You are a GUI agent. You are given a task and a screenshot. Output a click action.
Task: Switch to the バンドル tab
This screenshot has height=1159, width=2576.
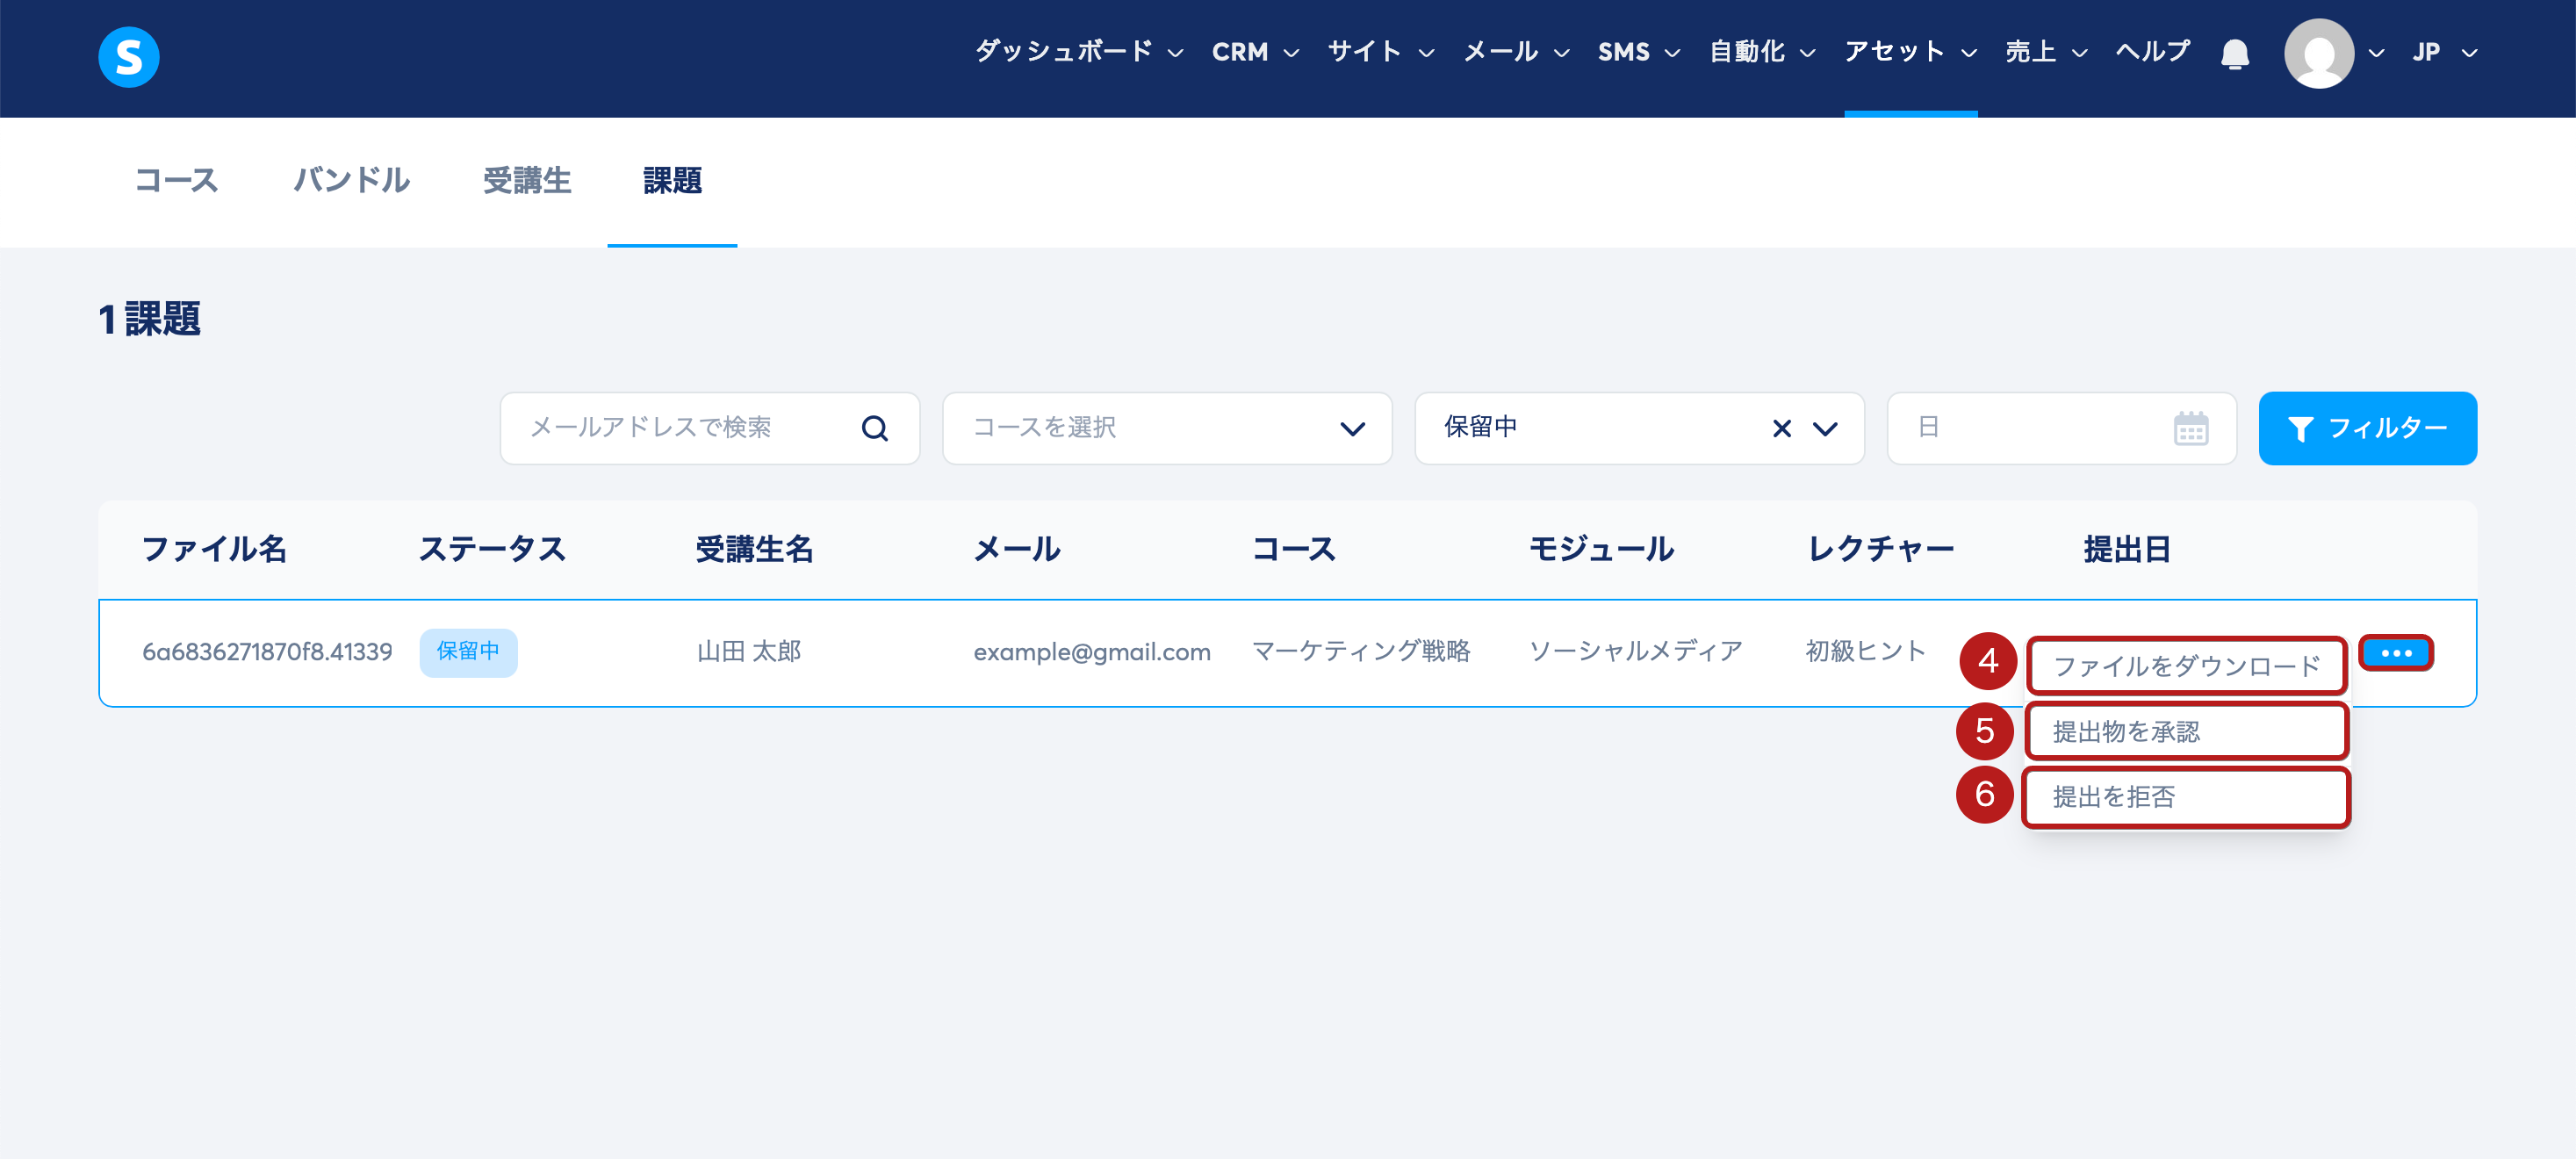tap(351, 181)
